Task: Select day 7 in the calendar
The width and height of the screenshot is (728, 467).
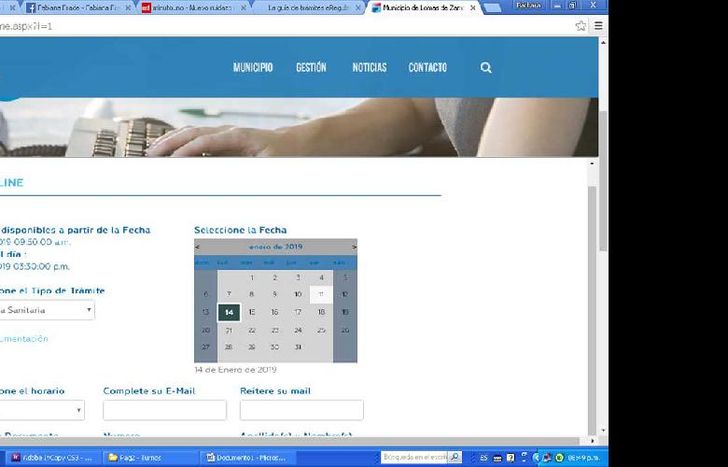Action: 229,294
